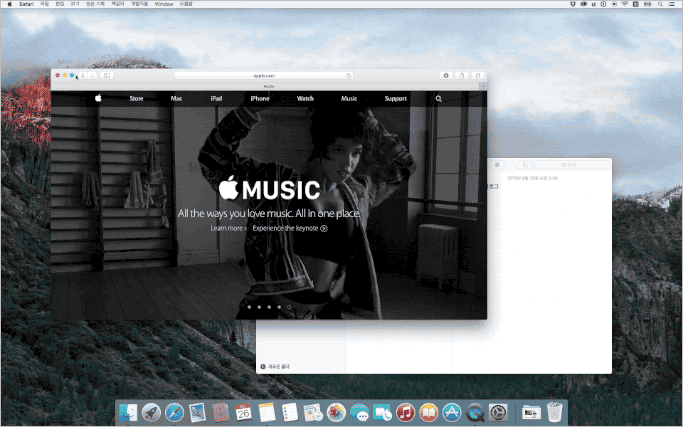Open Finder from the Dock
The width and height of the screenshot is (683, 427).
[x=128, y=412]
